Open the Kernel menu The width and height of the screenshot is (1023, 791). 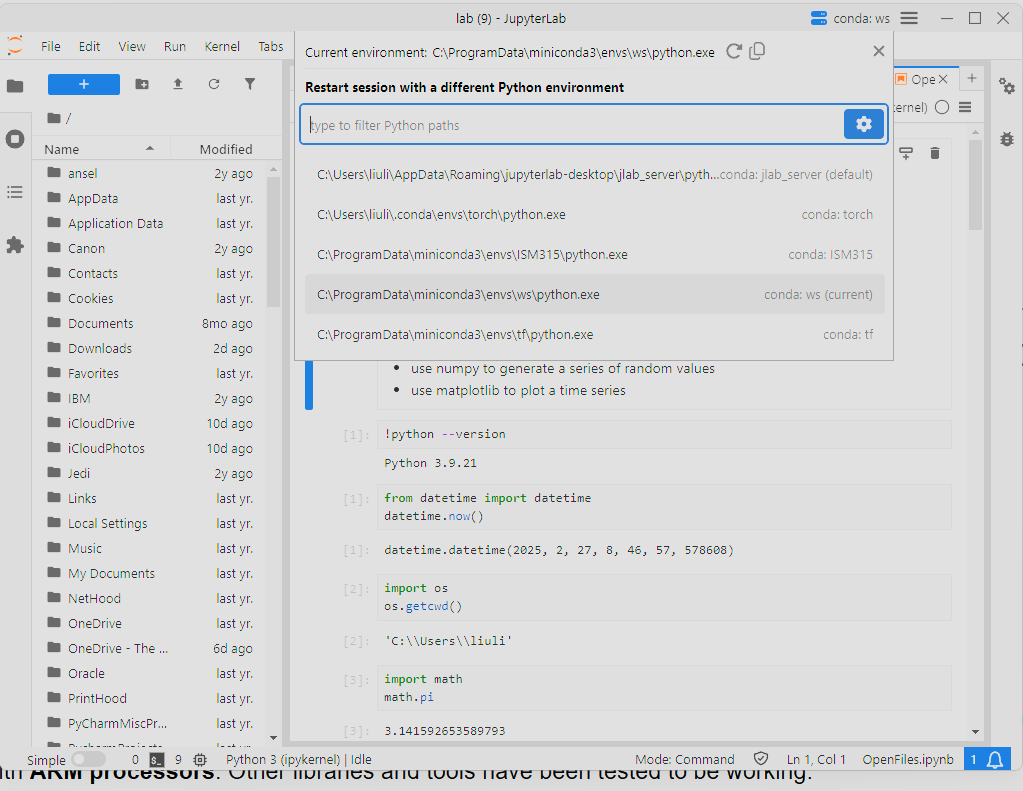click(x=222, y=46)
